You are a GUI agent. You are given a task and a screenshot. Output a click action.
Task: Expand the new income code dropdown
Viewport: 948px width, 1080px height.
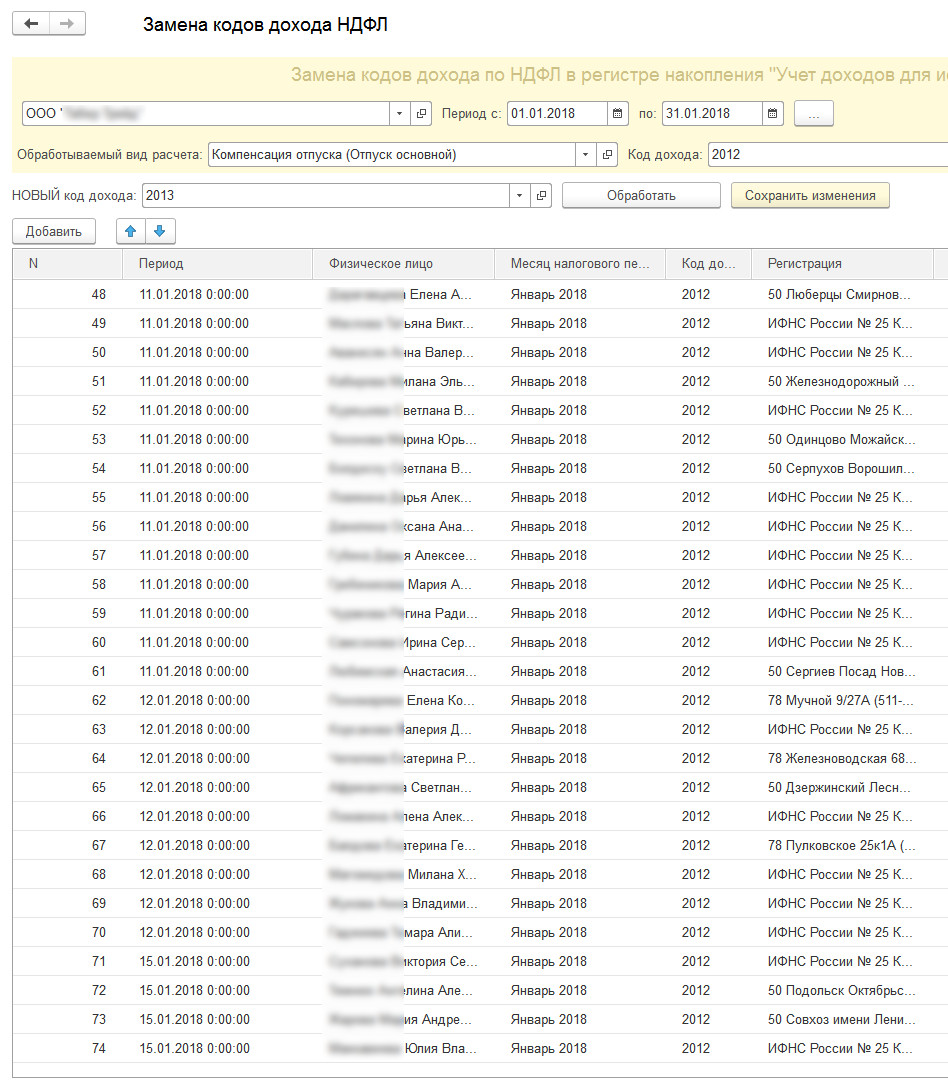click(519, 196)
